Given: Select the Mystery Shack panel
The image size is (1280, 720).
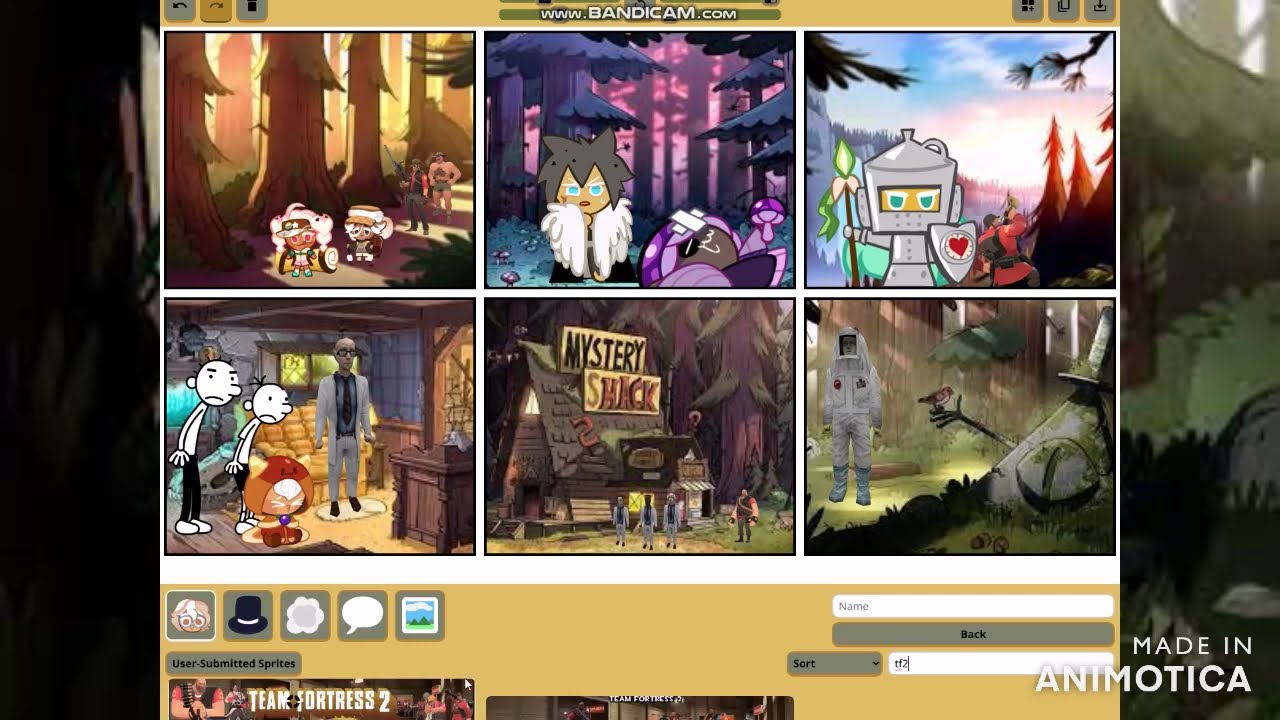Looking at the screenshot, I should click(640, 427).
